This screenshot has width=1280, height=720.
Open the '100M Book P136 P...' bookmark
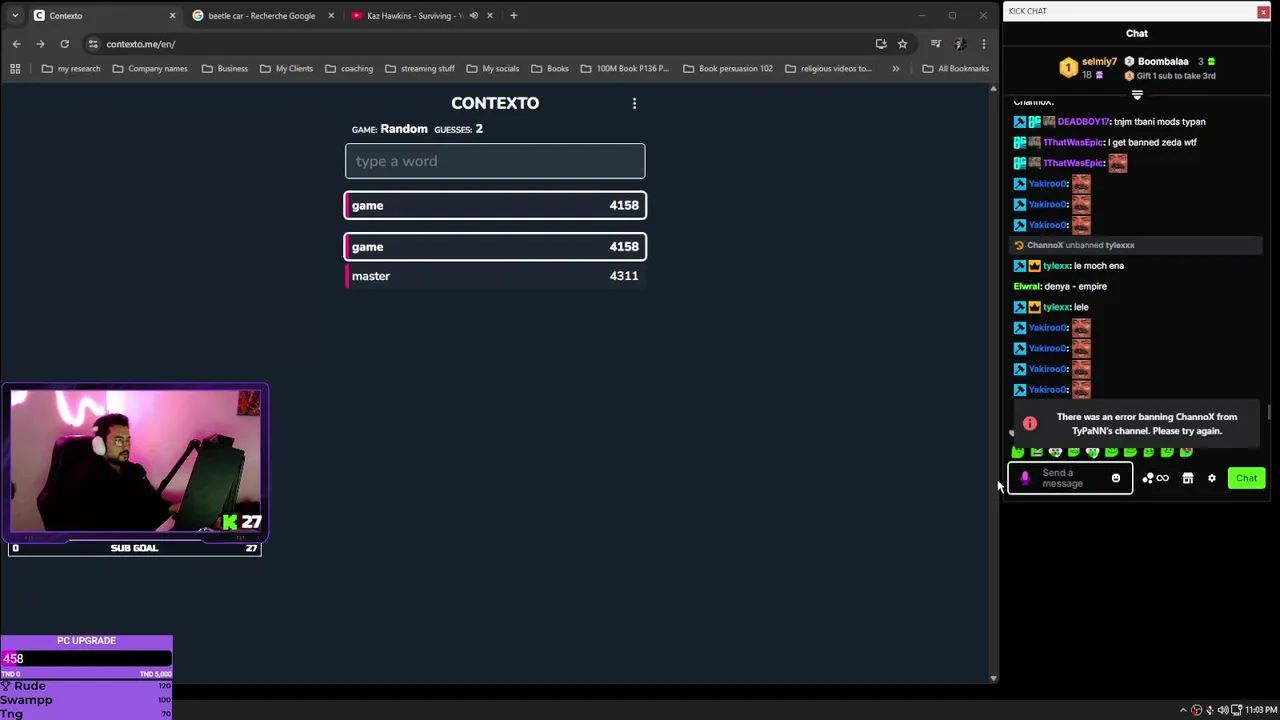624,69
